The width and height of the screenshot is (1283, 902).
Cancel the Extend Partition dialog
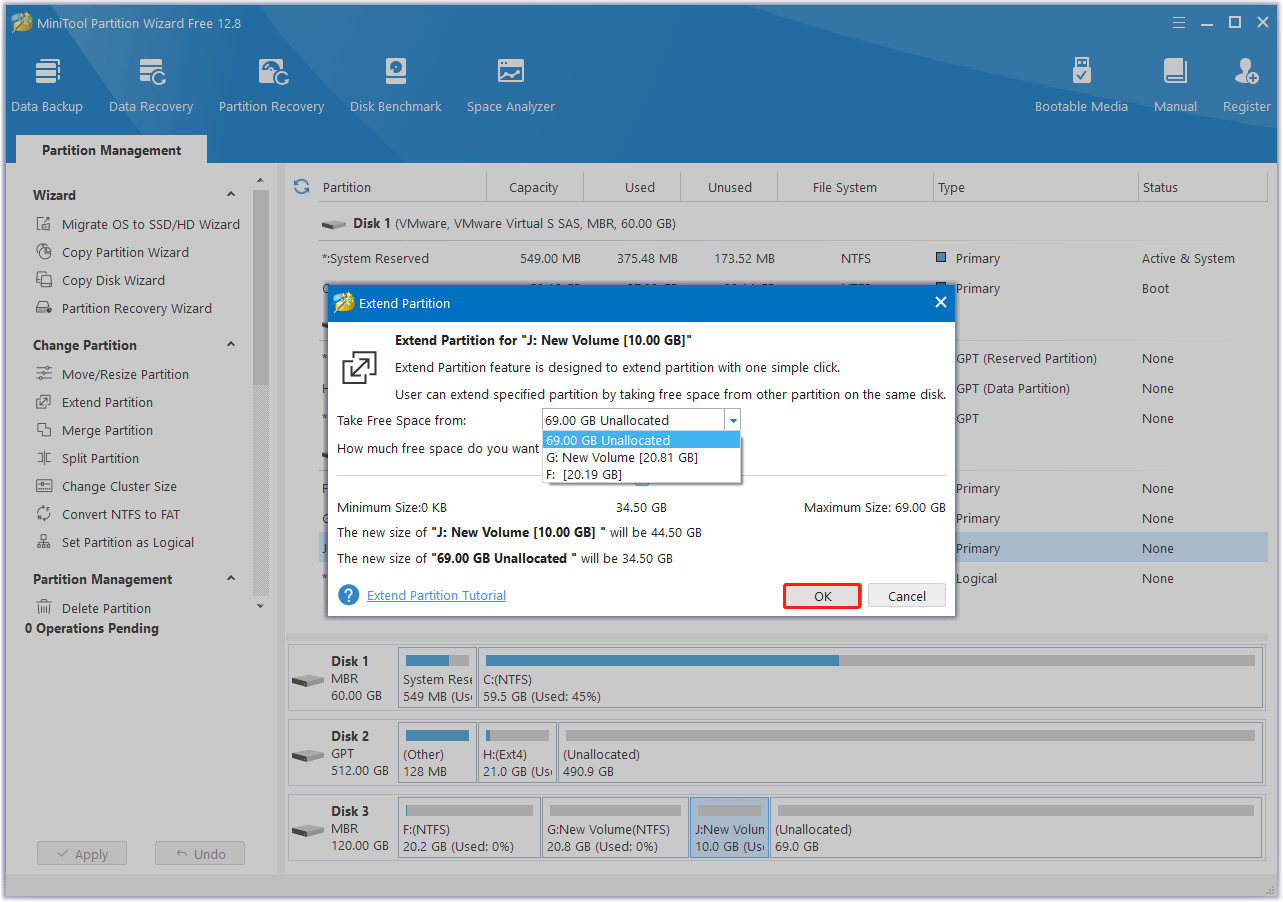tap(907, 596)
